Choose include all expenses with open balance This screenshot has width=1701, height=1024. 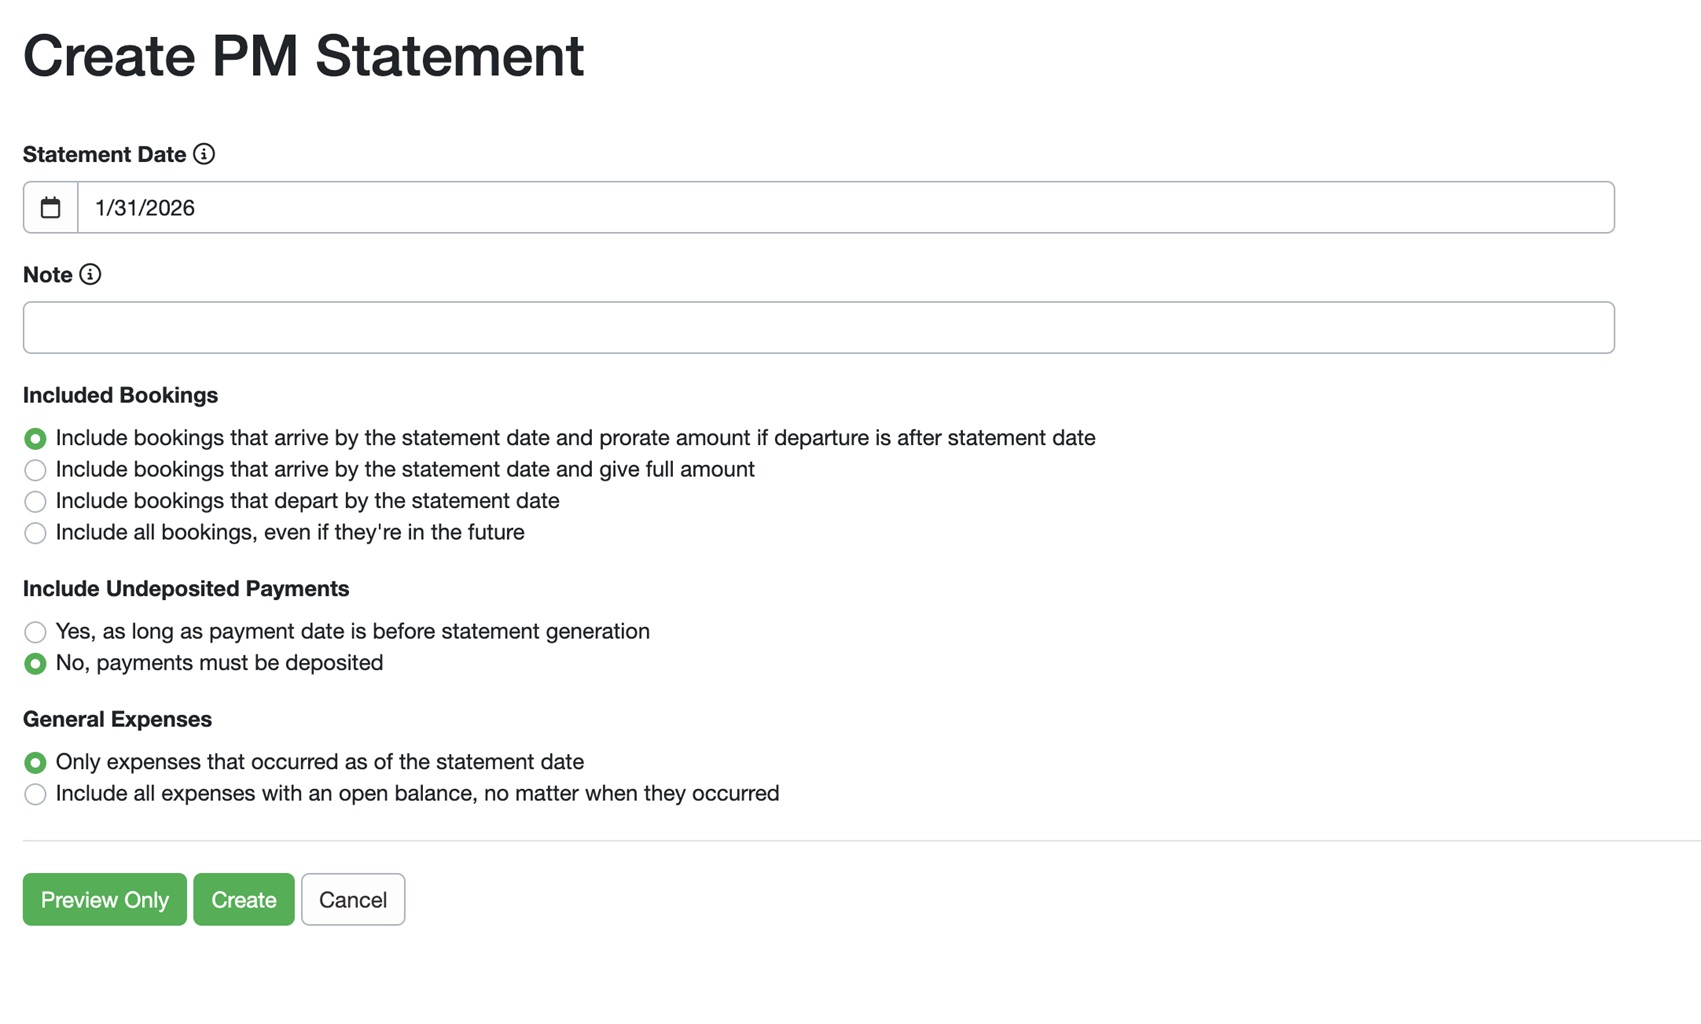coord(35,794)
